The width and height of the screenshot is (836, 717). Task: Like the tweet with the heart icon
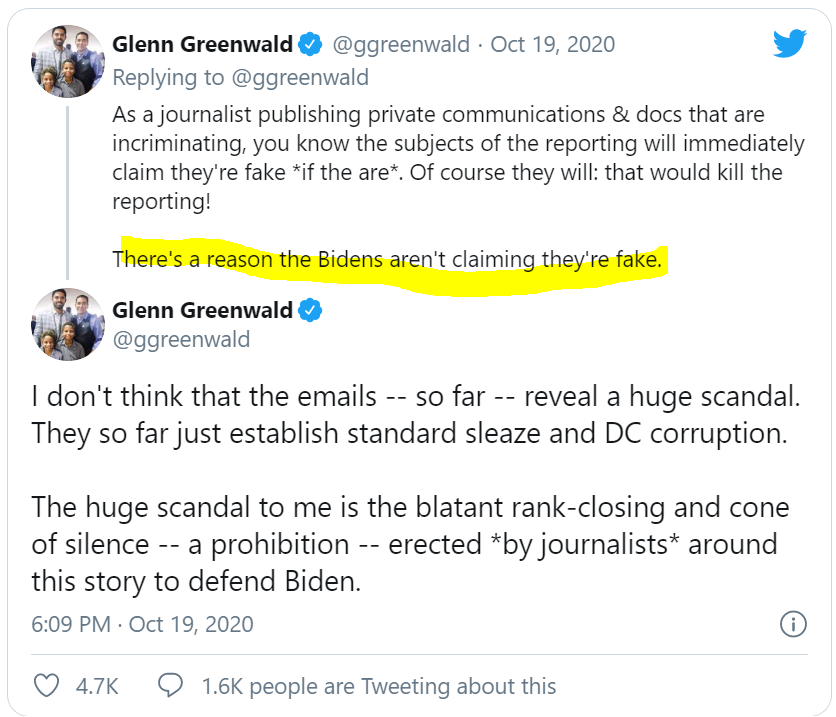[x=47, y=686]
